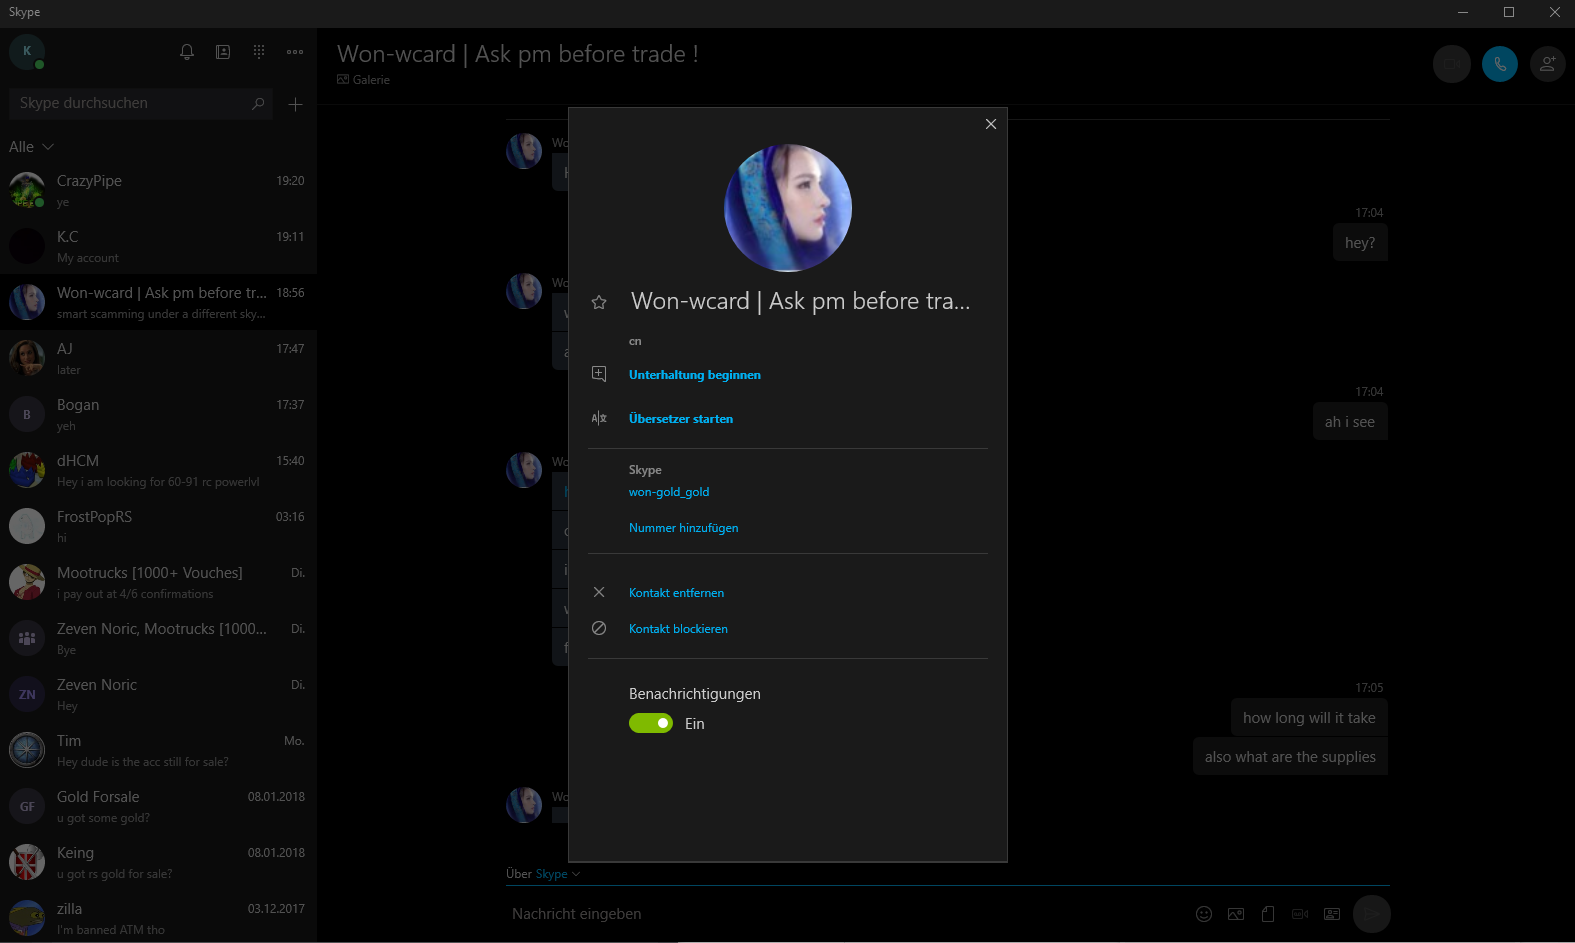Minimize the Skype window
Image resolution: width=1575 pixels, height=943 pixels.
[x=1463, y=12]
